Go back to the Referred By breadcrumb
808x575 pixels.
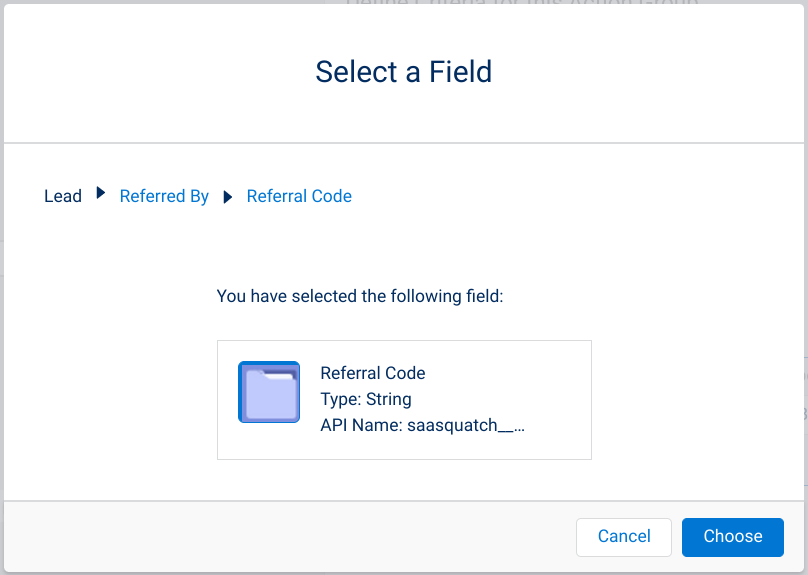point(164,196)
